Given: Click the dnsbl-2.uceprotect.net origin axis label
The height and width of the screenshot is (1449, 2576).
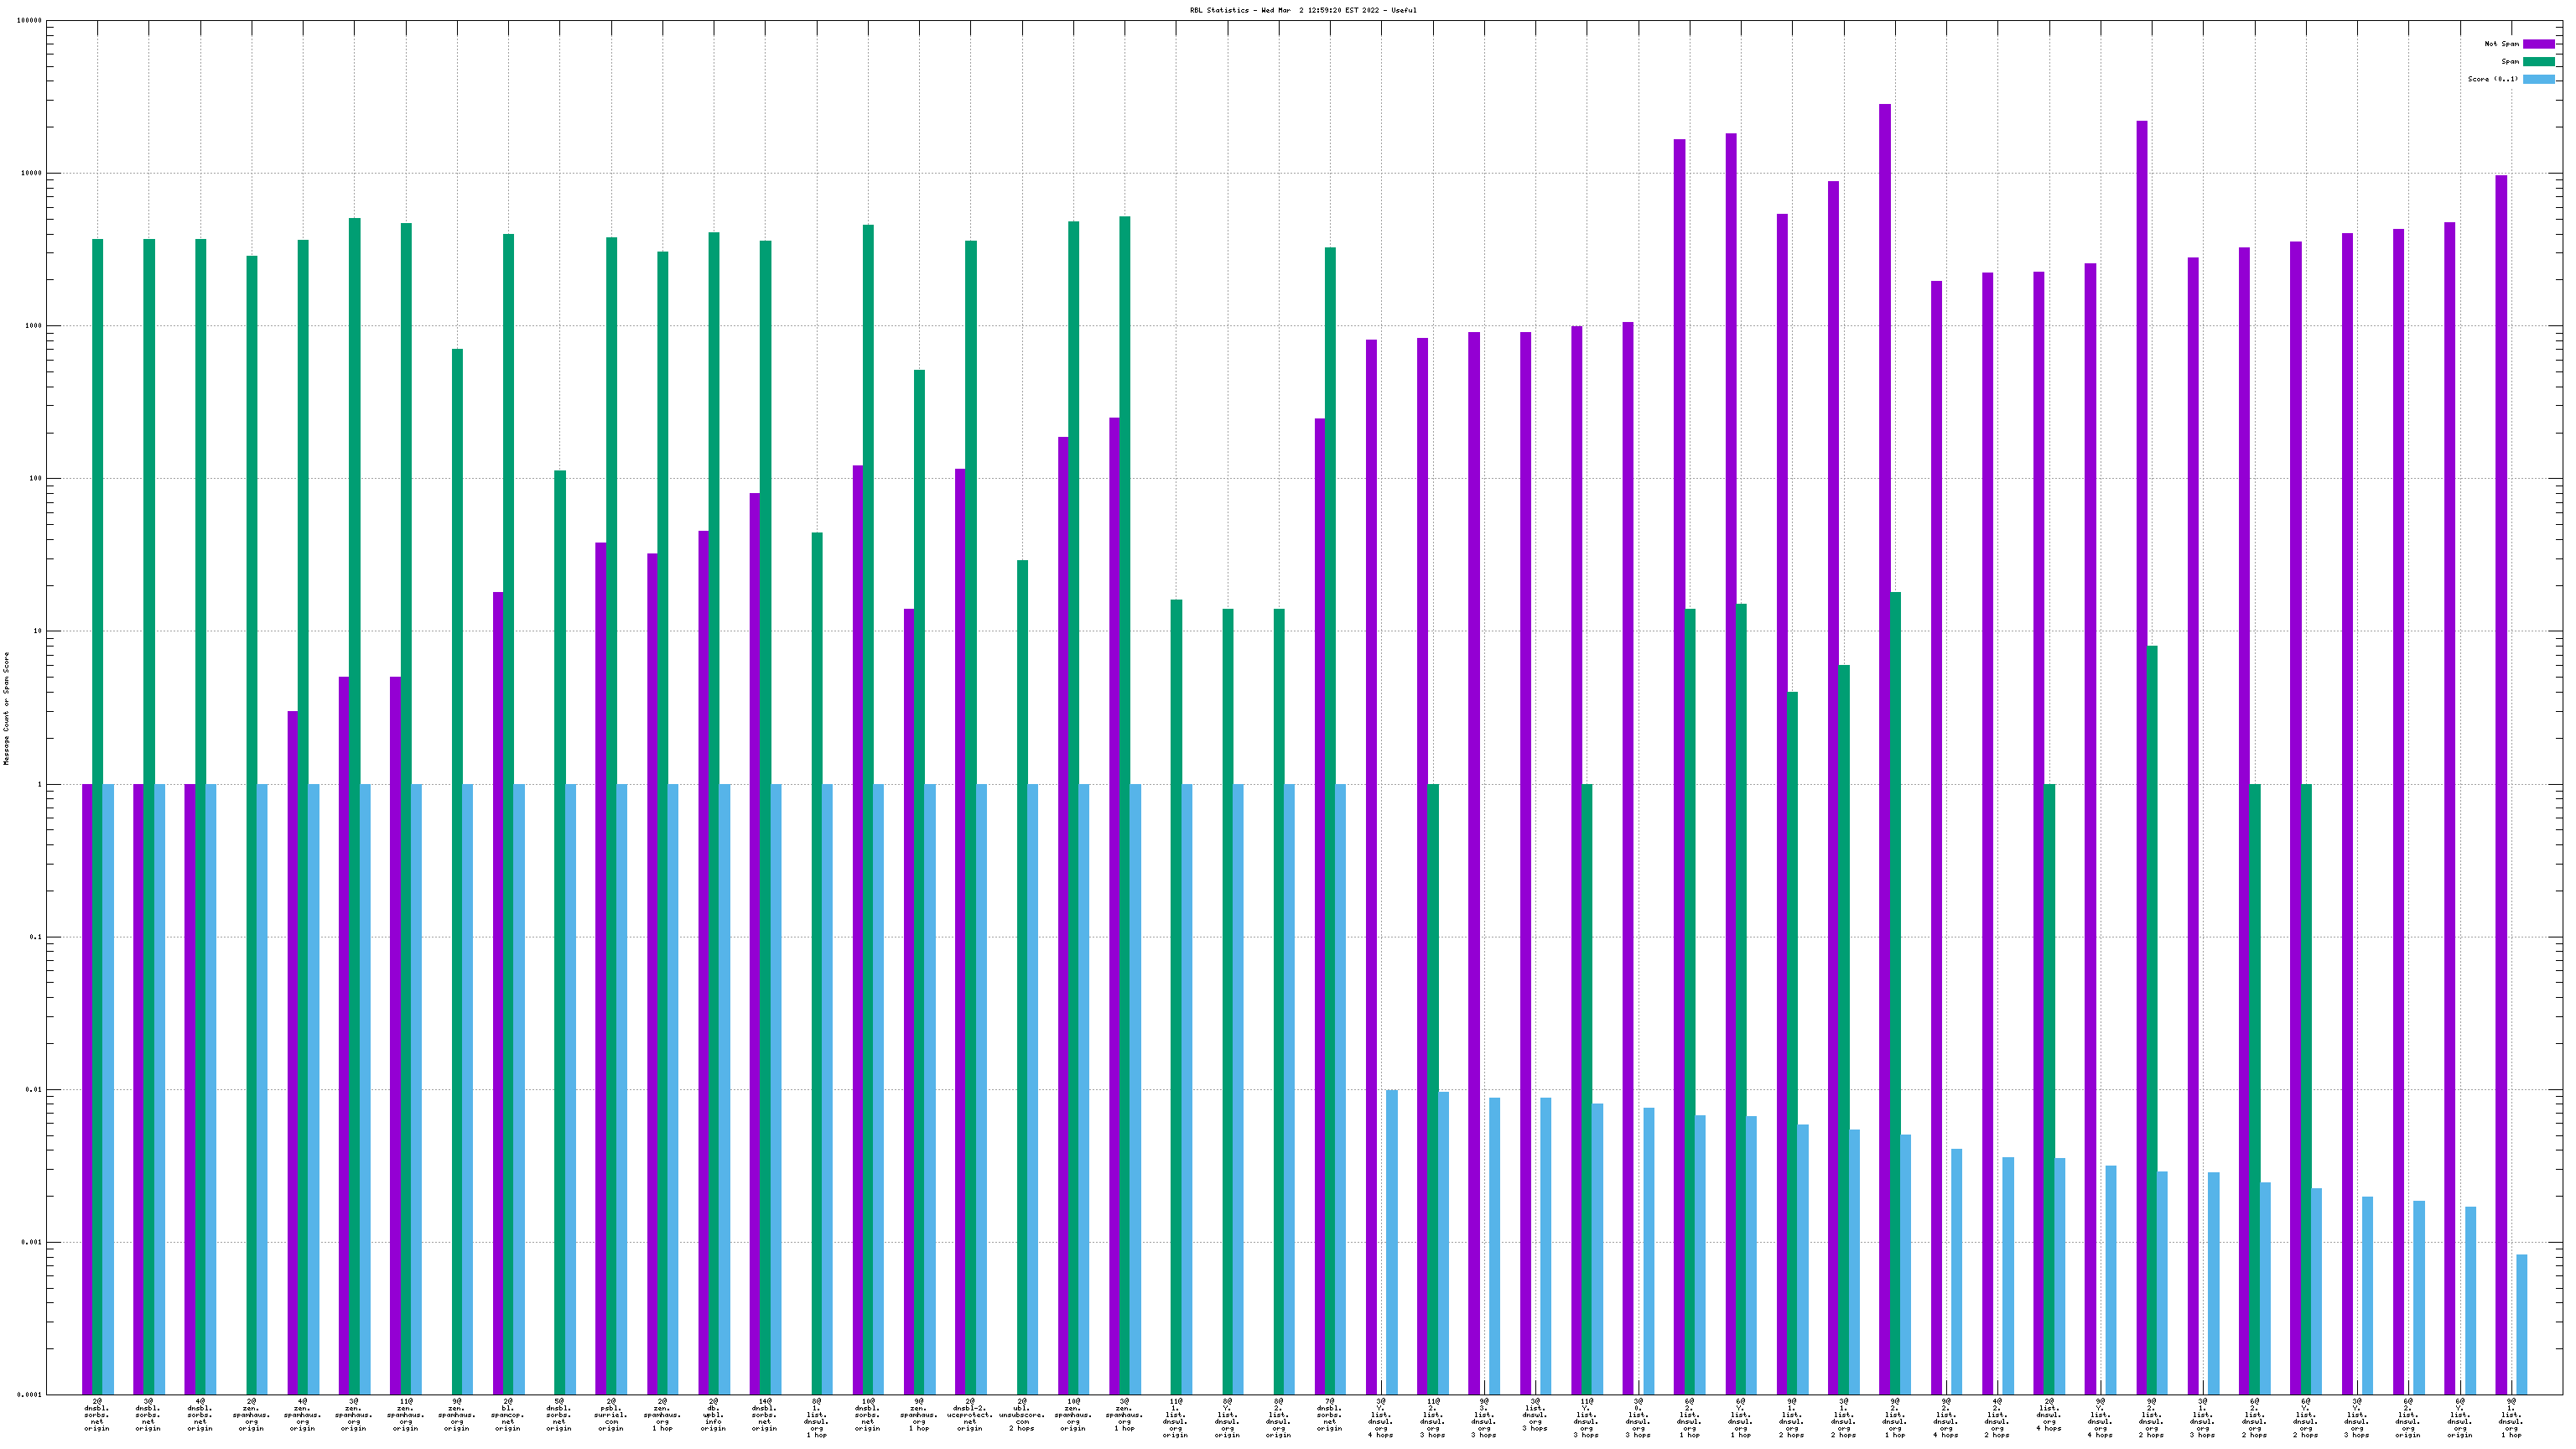Looking at the screenshot, I should pyautogui.click(x=970, y=1415).
